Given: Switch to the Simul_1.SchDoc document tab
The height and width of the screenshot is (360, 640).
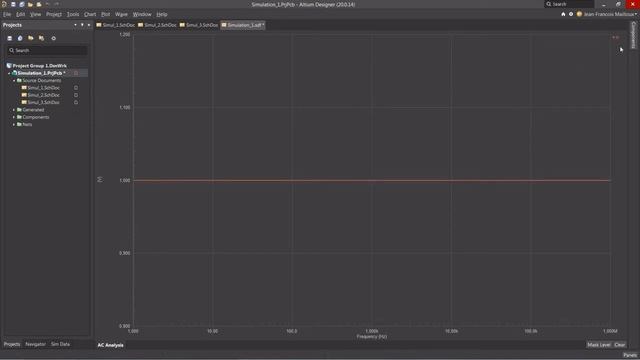Looking at the screenshot, I should click(x=116, y=25).
